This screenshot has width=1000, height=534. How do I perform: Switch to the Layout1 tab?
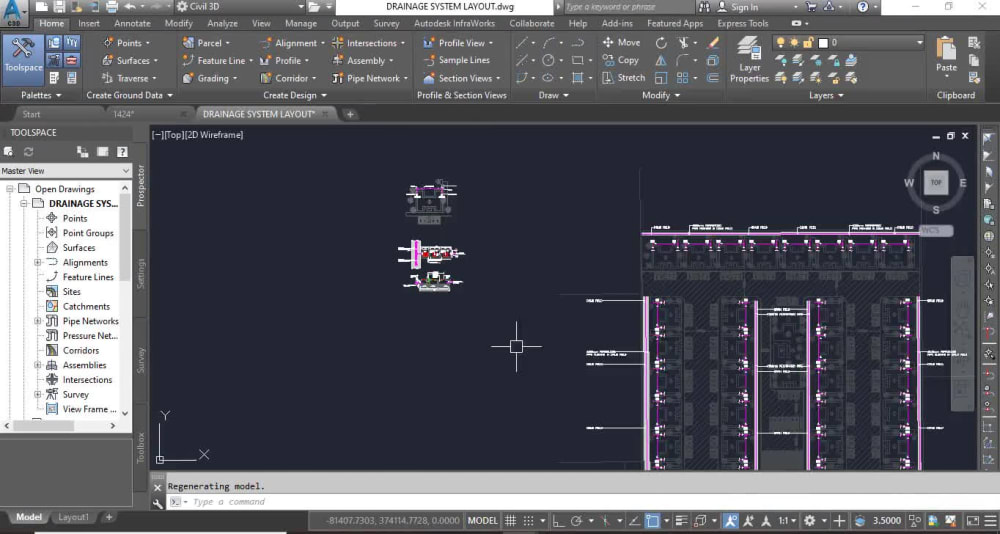click(x=73, y=517)
